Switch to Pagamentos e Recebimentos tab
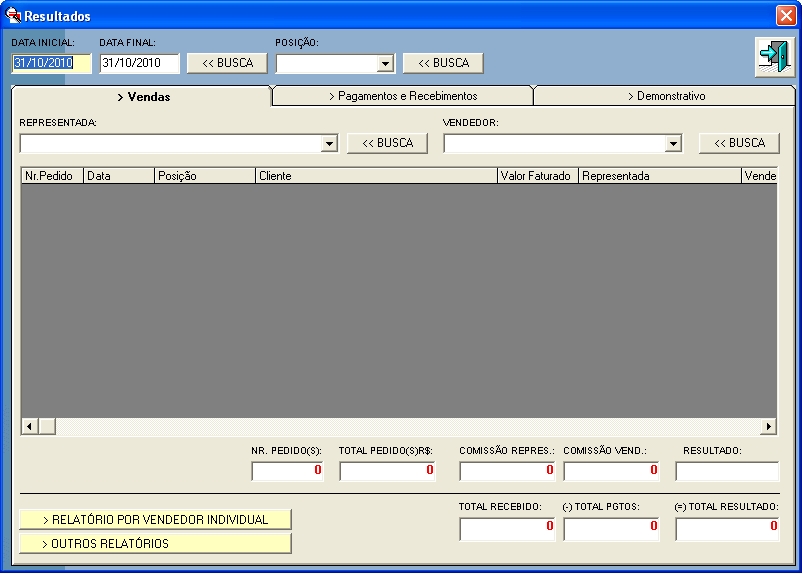The height and width of the screenshot is (574, 802). click(x=403, y=96)
